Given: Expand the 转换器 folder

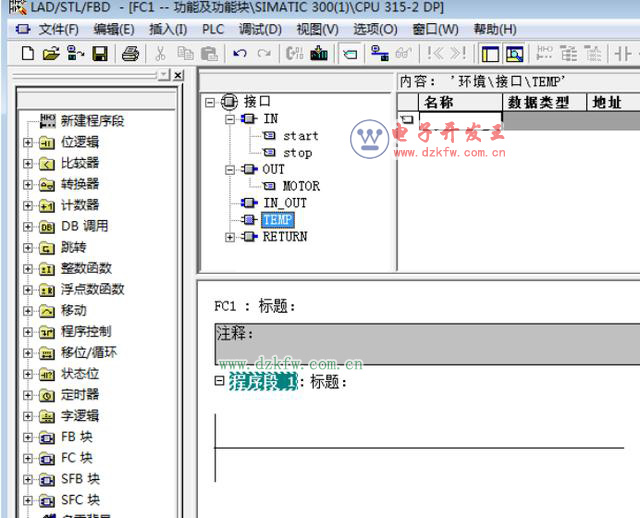Looking at the screenshot, I should point(28,185).
